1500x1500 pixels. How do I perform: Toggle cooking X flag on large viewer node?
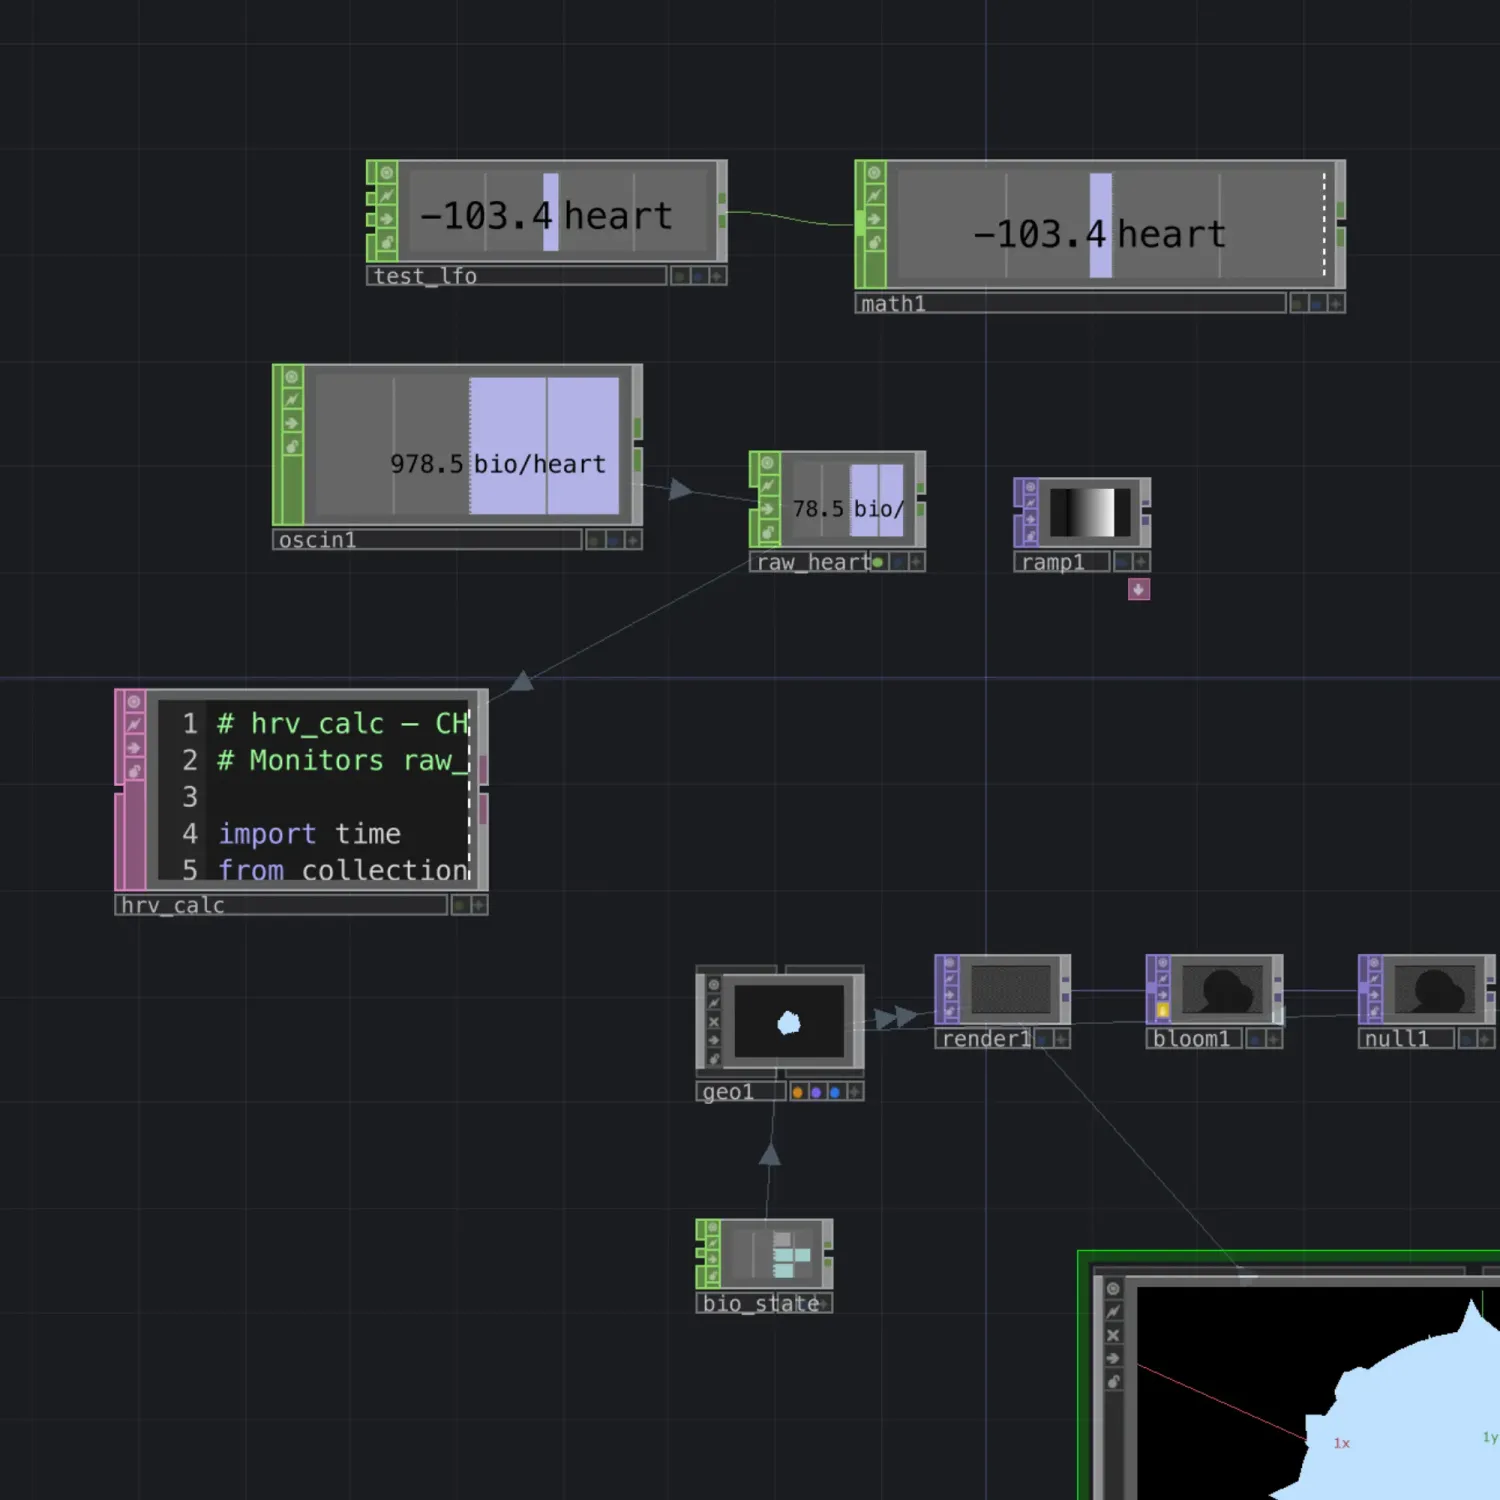coord(1113,1335)
